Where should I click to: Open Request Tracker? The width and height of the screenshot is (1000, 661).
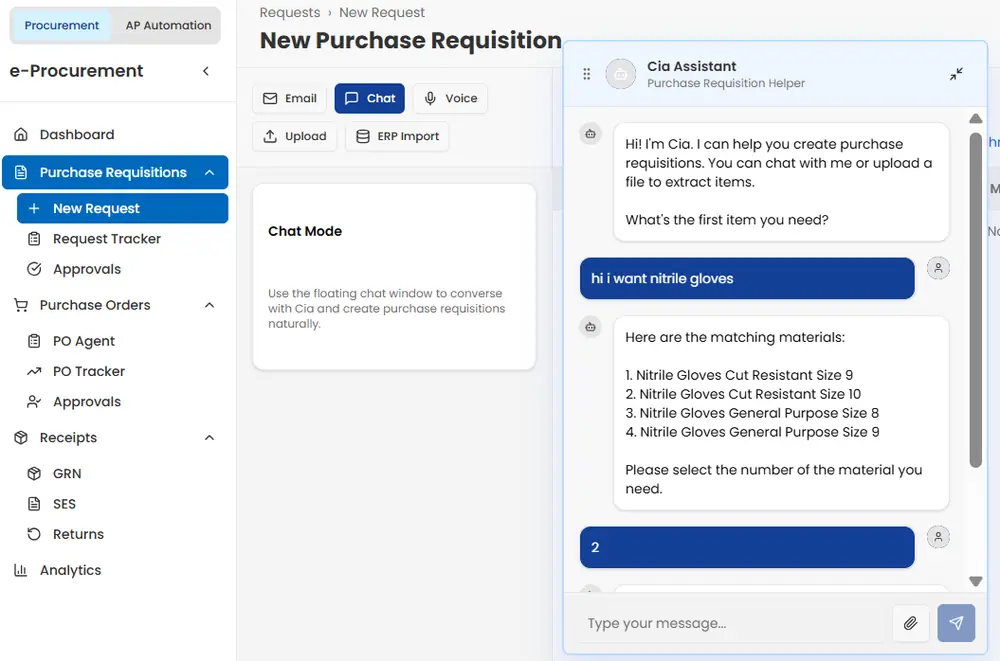[107, 239]
